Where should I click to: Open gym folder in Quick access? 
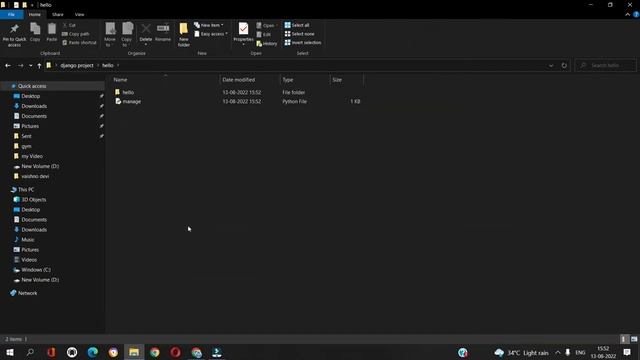pos(27,146)
